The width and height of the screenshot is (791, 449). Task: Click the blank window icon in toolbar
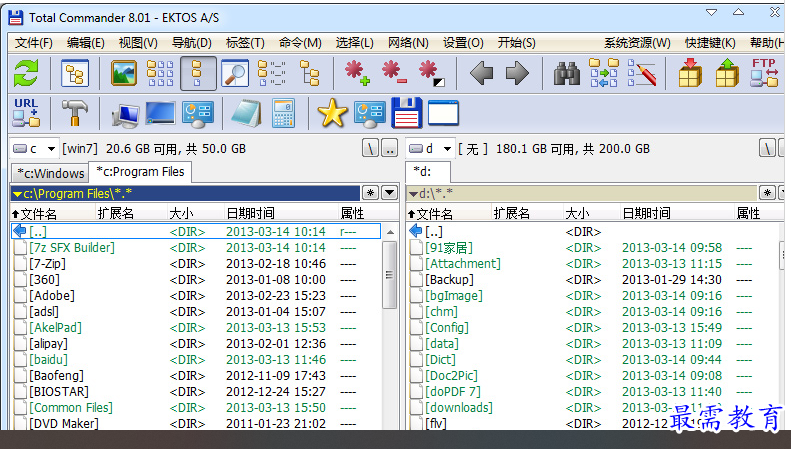443,113
